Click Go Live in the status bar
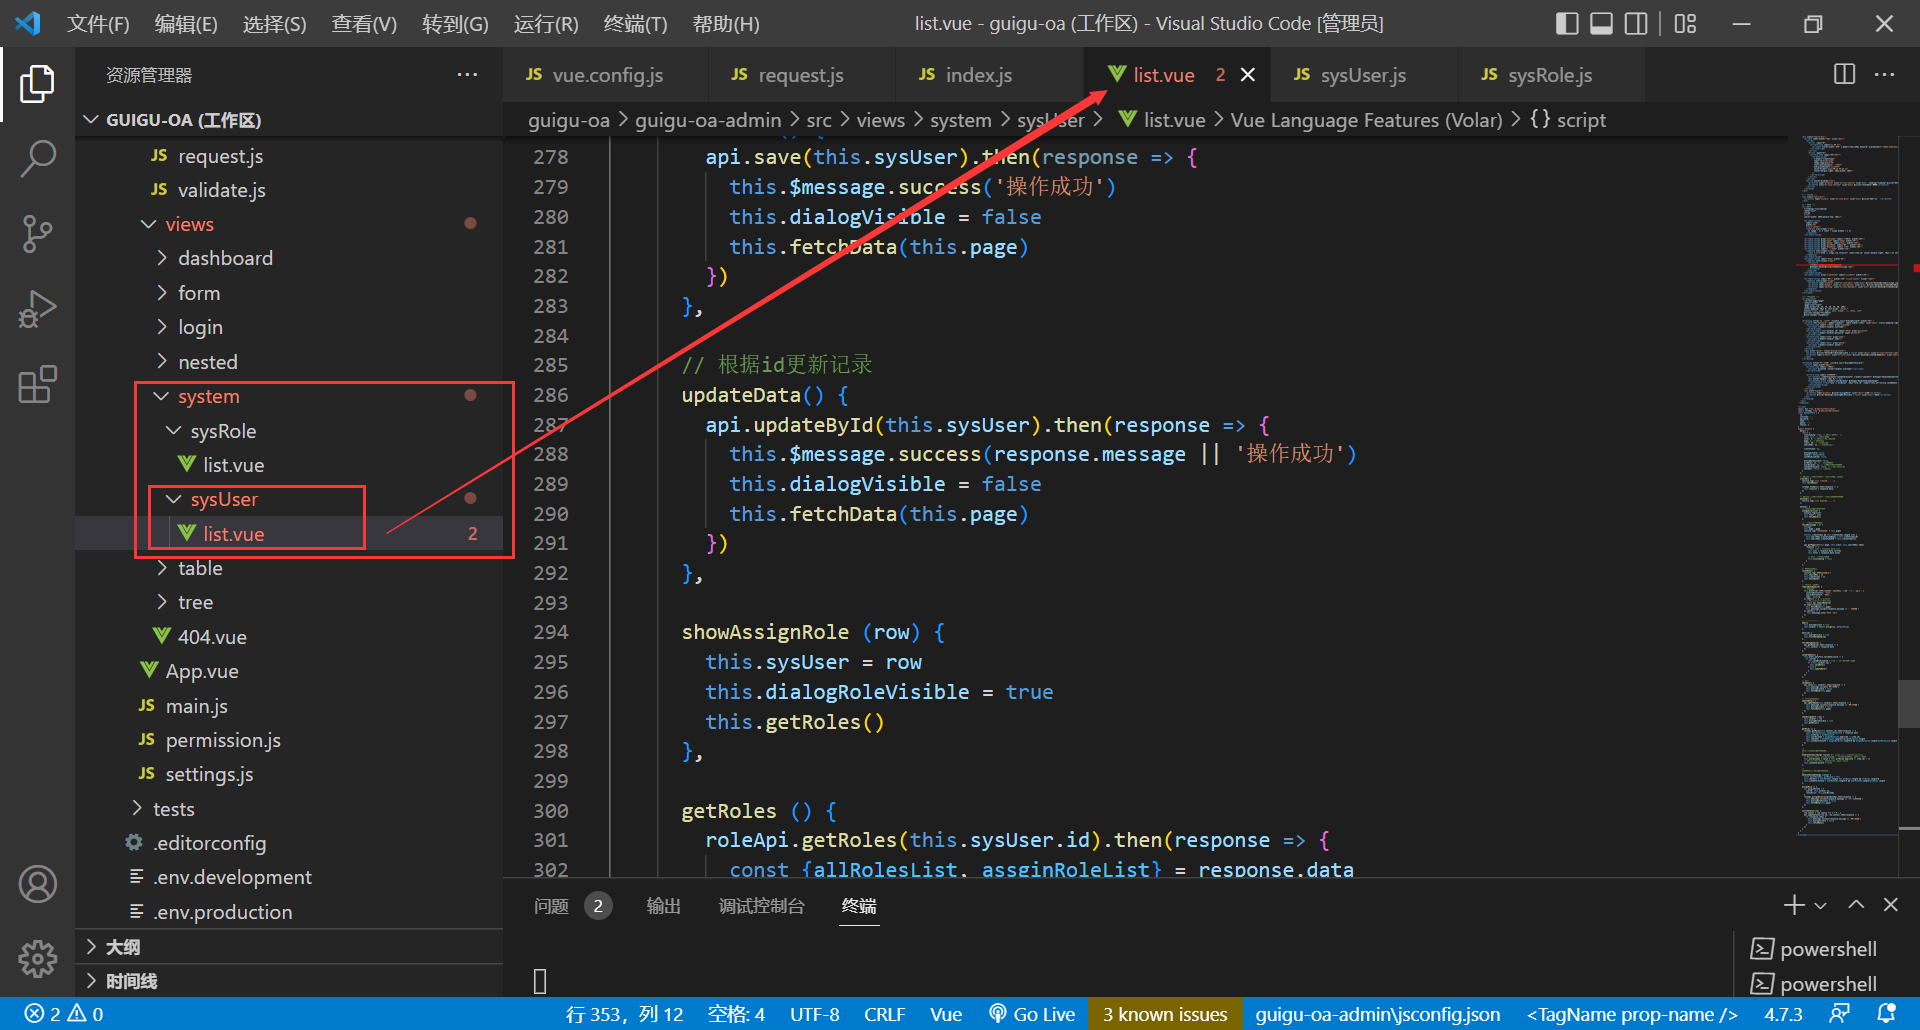Screen dimensions: 1920x1030 [1032, 1014]
